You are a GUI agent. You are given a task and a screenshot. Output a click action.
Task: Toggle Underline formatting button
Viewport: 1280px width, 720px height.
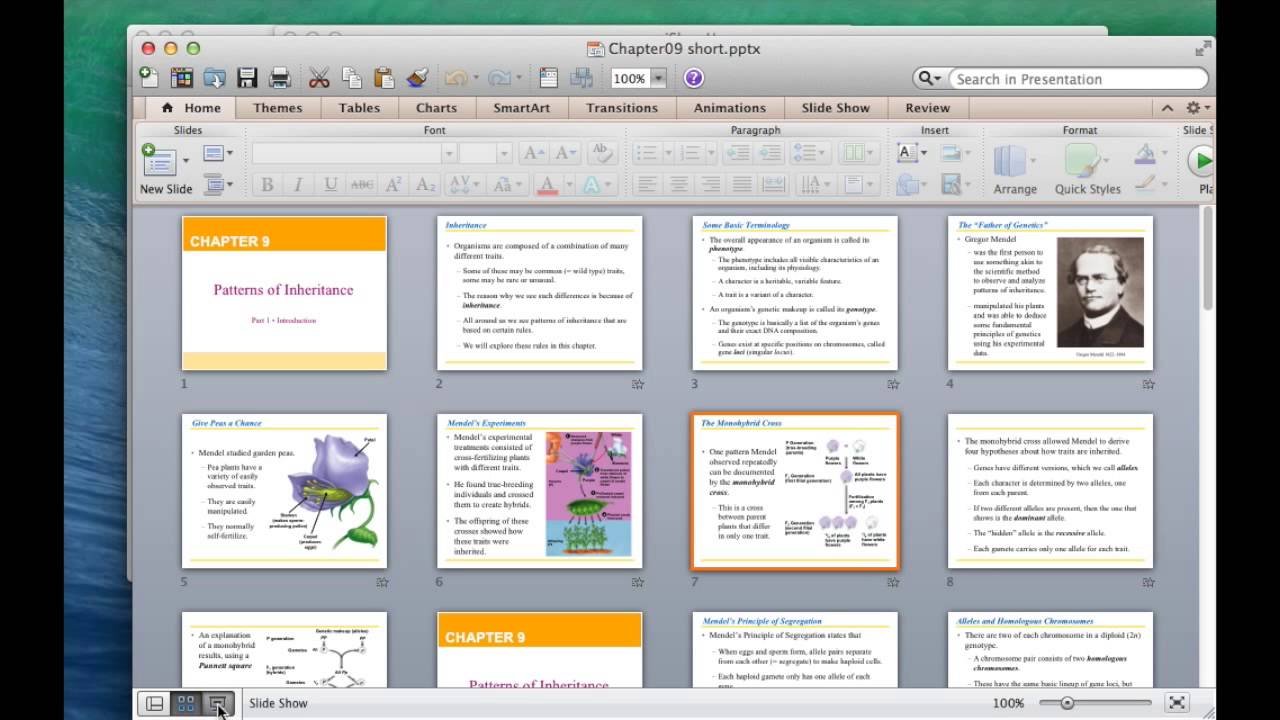click(x=330, y=184)
